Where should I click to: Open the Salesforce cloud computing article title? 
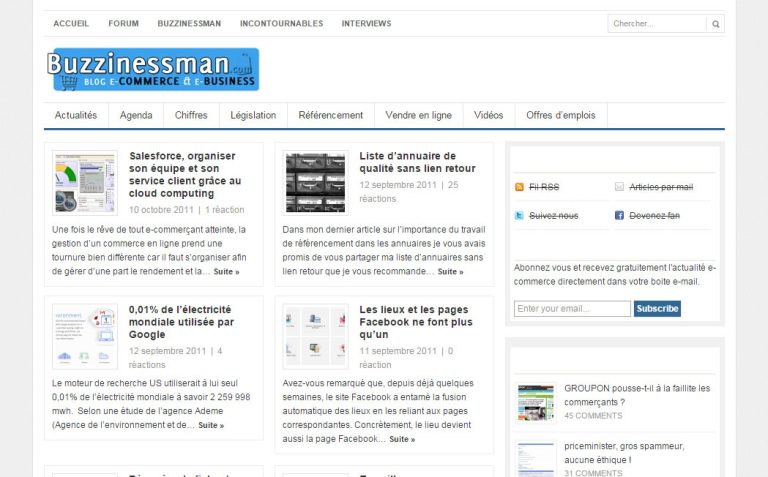pyautogui.click(x=185, y=175)
